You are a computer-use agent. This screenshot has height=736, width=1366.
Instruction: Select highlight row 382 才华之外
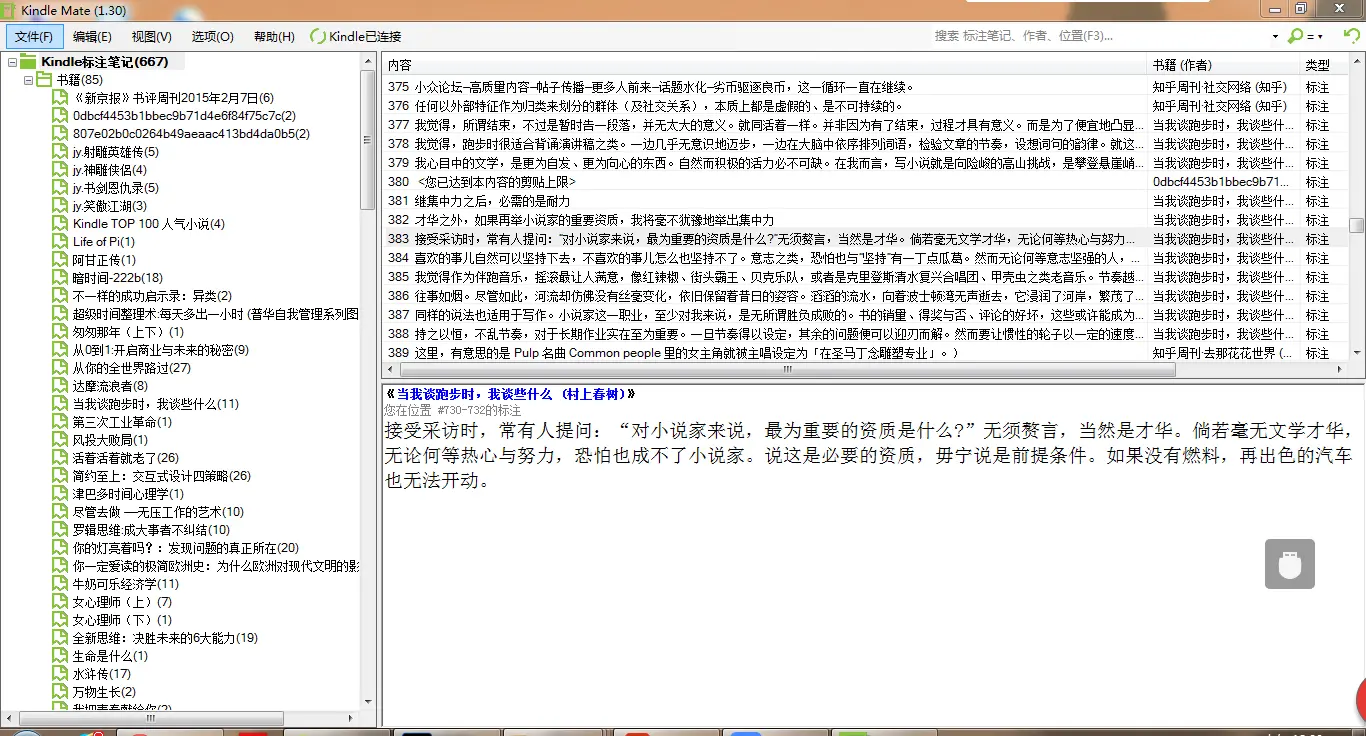pyautogui.click(x=866, y=220)
